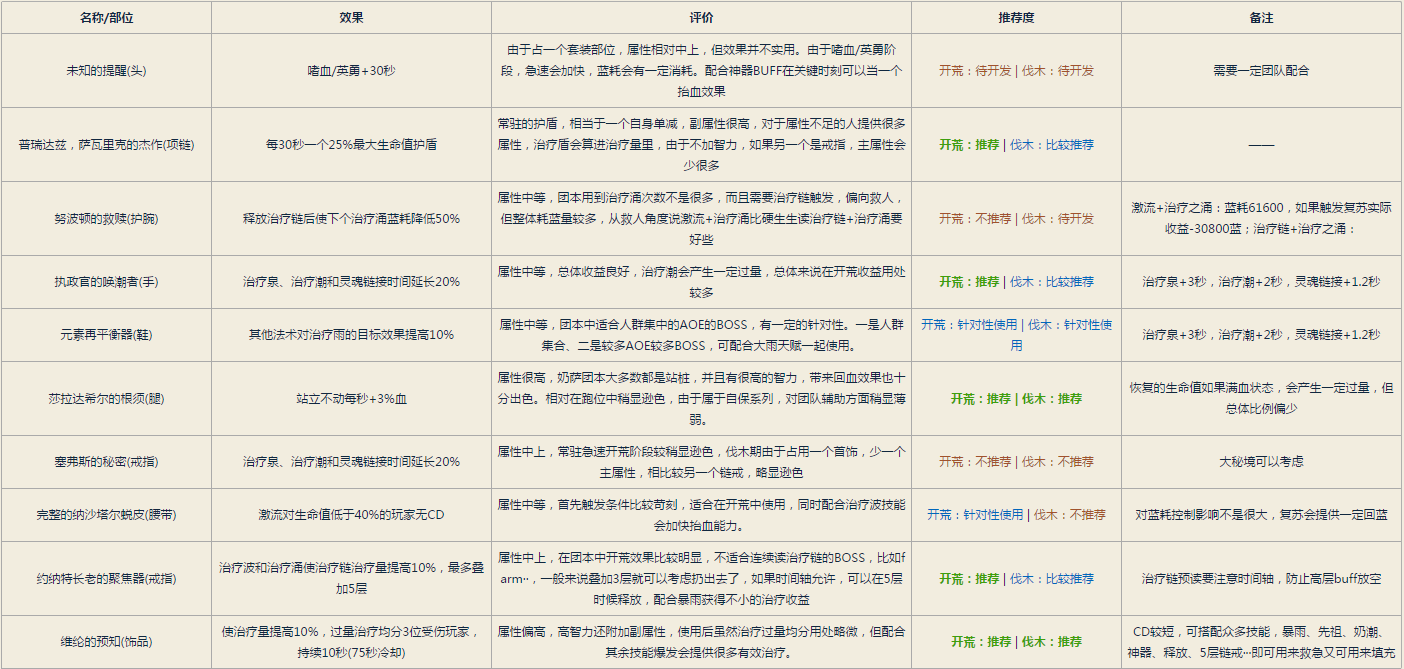The width and height of the screenshot is (1404, 669).
Task: Select the 未知的提醒(头) item name
Action: tap(106, 71)
